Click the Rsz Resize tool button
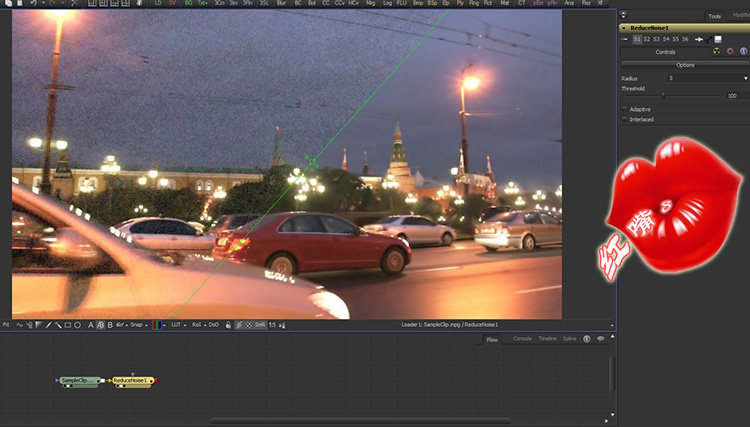The height and width of the screenshot is (427, 750). click(586, 3)
